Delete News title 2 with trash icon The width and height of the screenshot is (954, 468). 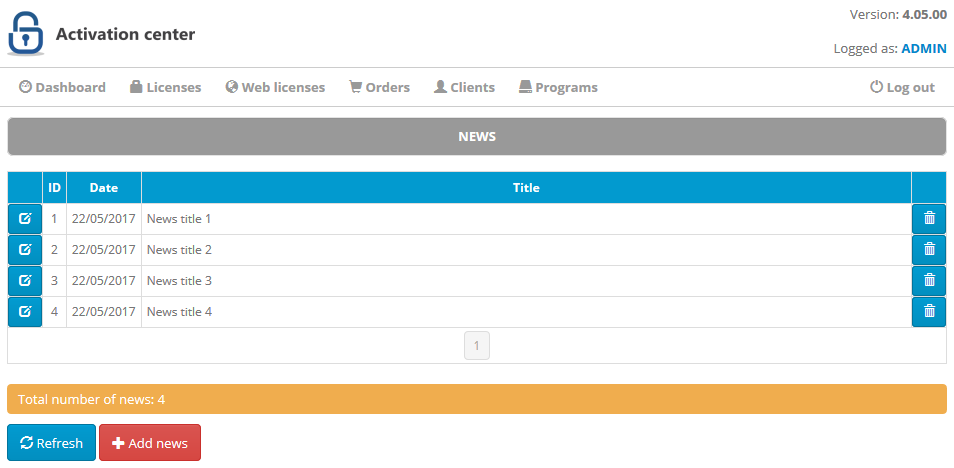point(929,250)
